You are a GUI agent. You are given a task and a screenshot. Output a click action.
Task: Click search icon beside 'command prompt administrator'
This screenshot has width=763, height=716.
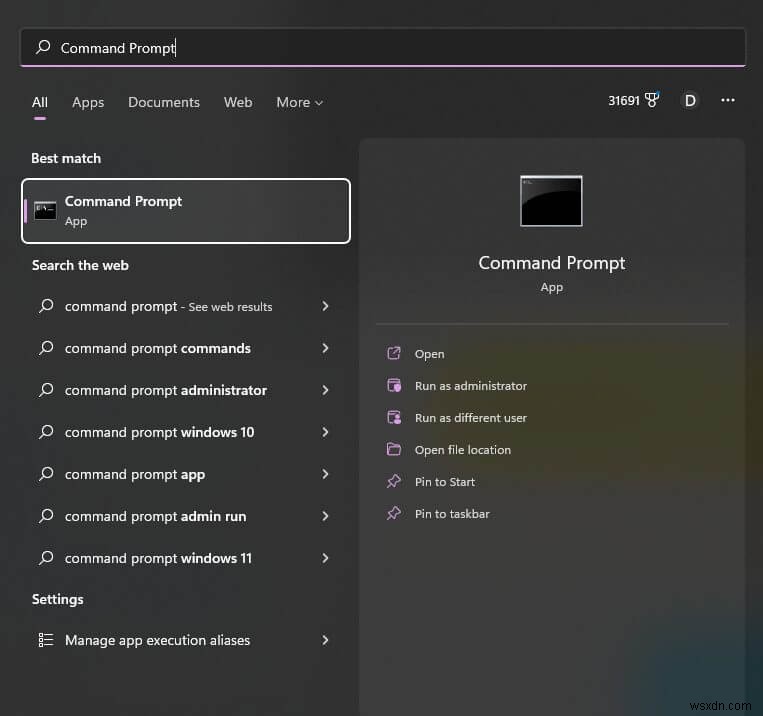click(46, 390)
